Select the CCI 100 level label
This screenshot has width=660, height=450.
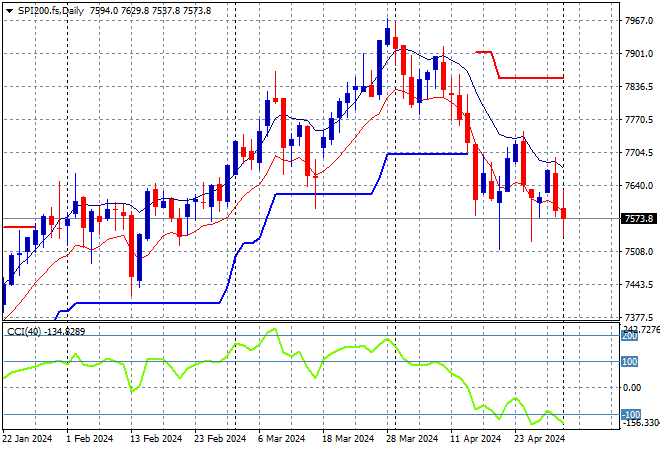630,362
